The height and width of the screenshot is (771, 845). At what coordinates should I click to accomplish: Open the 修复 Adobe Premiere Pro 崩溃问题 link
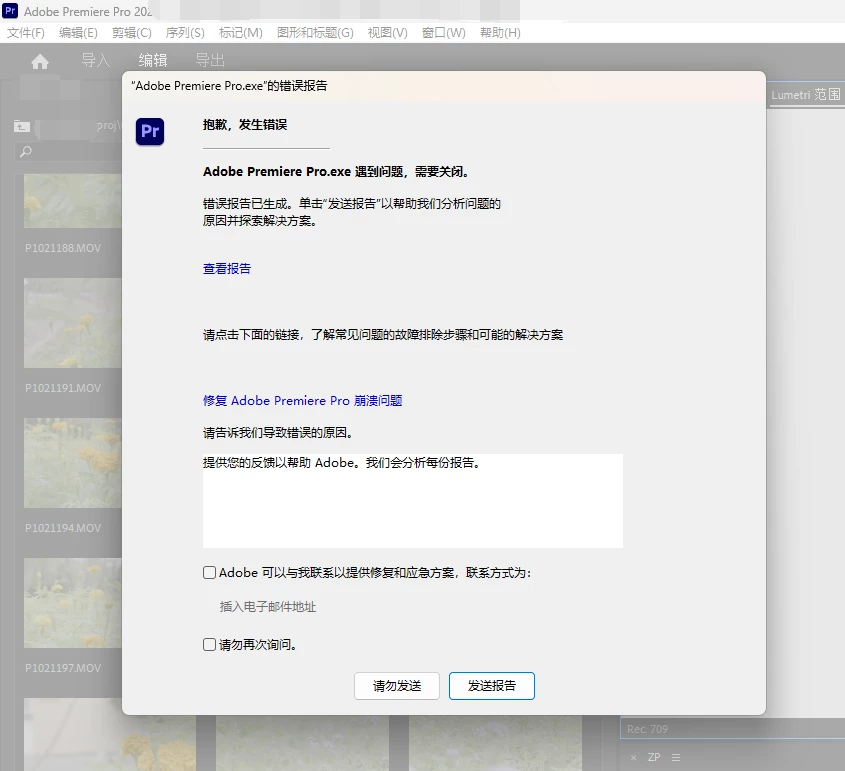pos(302,400)
